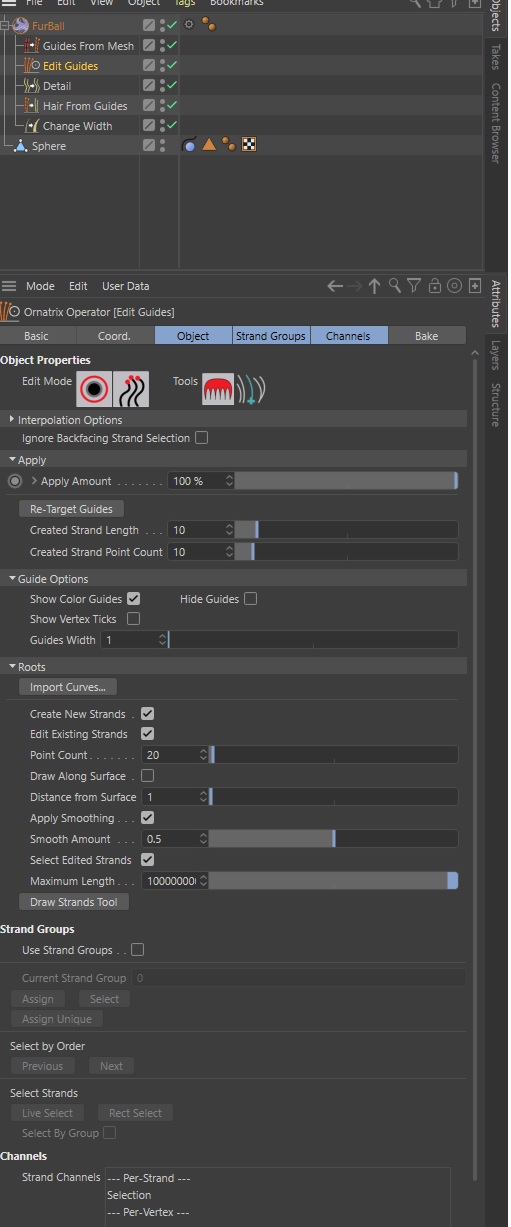Viewport: 511px width, 1227px height.
Task: Collapse the FurBall hierarchy node
Action: point(5,25)
